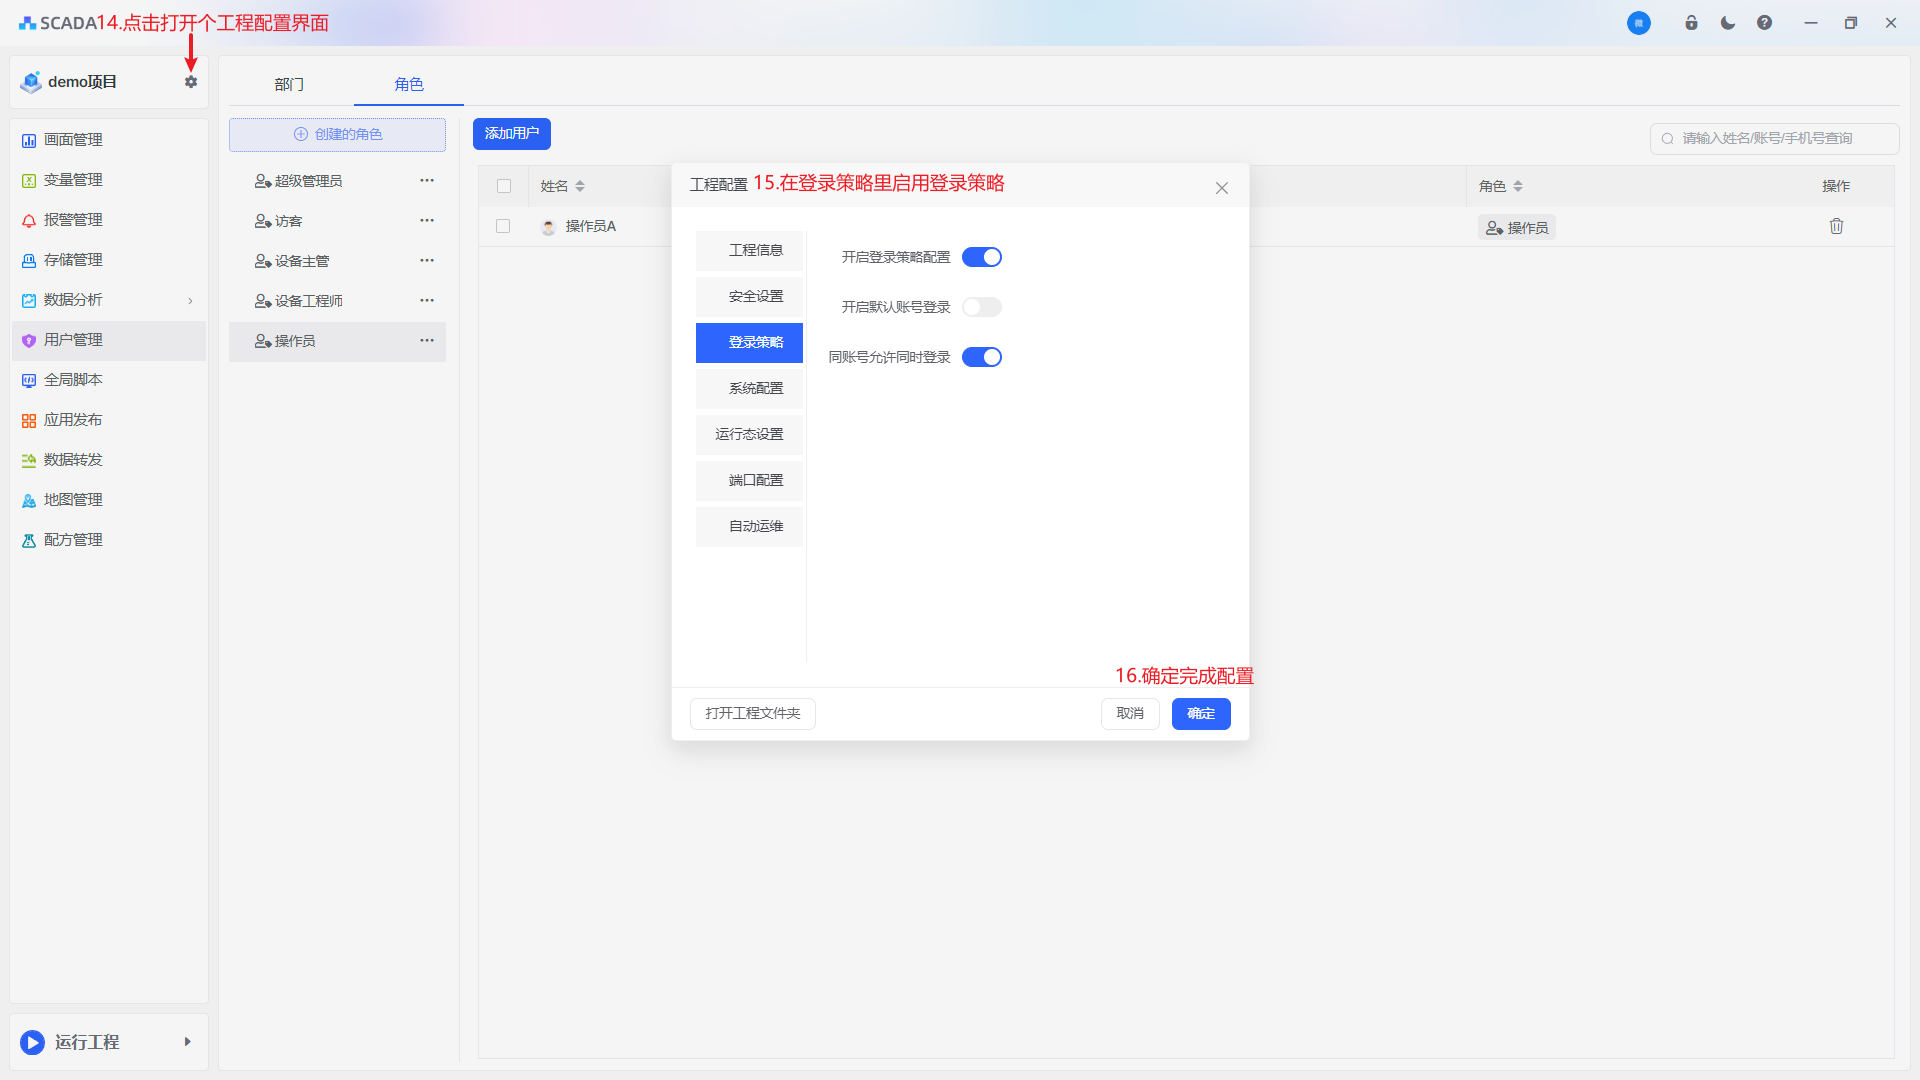Open the help question mark icon

coord(1764,23)
